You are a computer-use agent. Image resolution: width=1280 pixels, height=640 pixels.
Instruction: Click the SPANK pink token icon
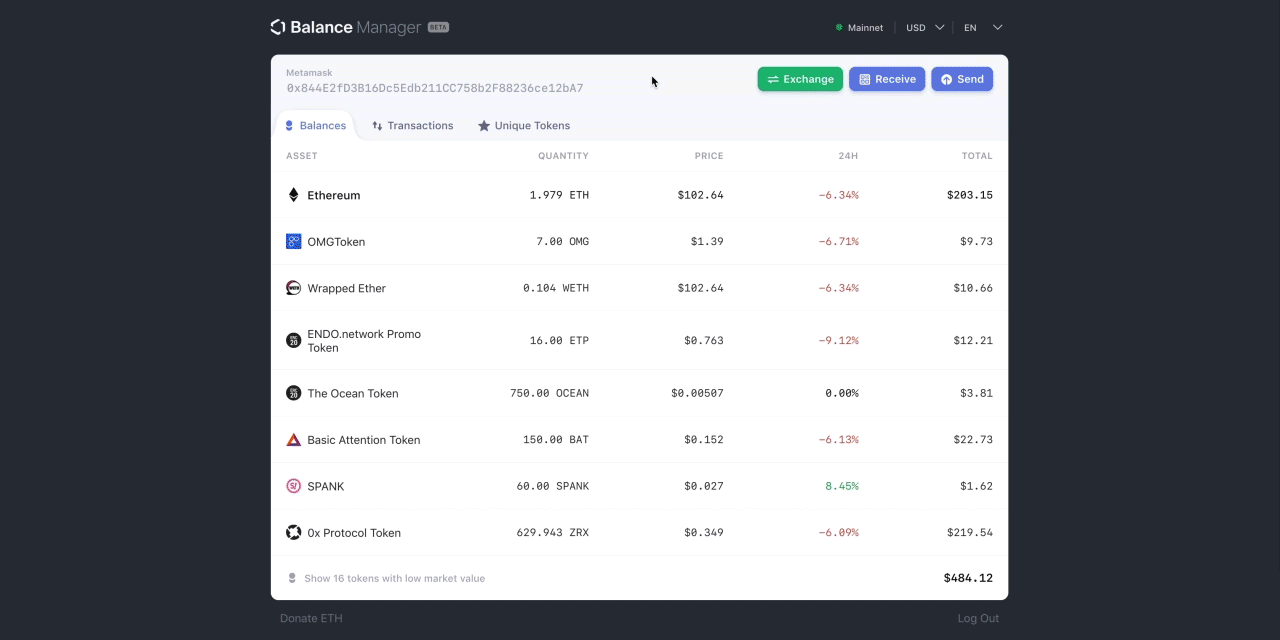pos(293,486)
